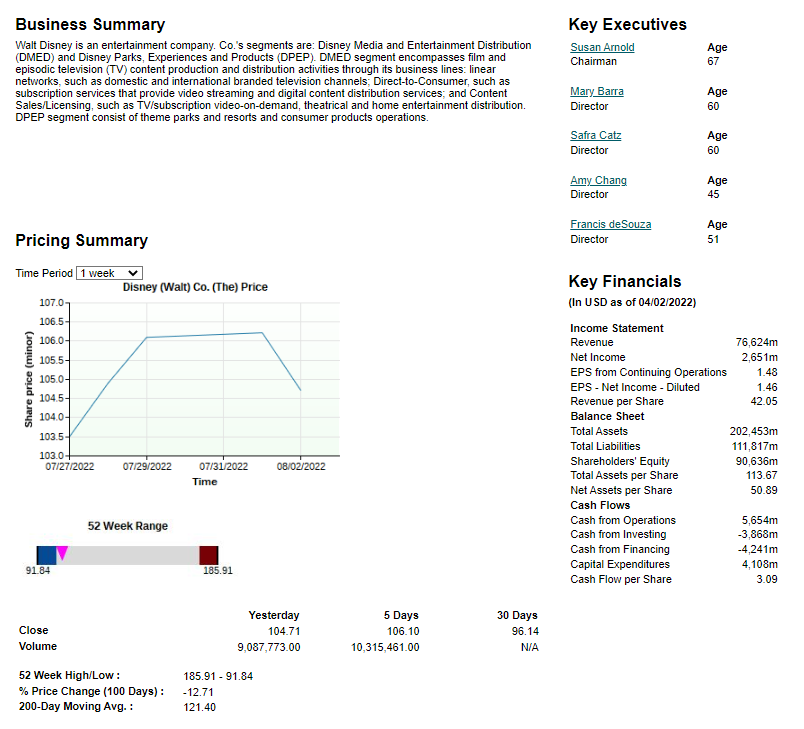This screenshot has height=729, width=804.
Task: Open Francis deSouza executive profile link
Action: coord(611,225)
